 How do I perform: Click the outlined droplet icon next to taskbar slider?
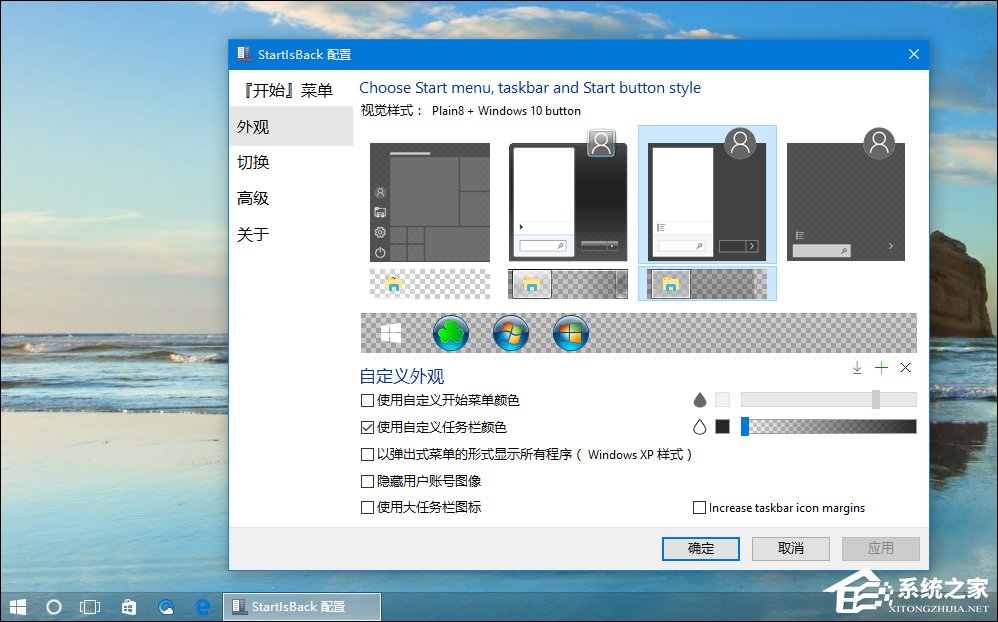pos(700,426)
